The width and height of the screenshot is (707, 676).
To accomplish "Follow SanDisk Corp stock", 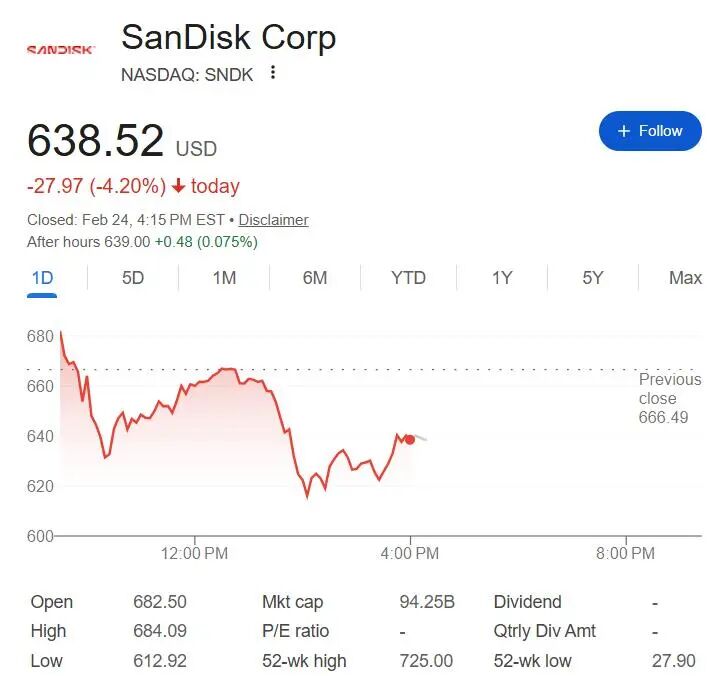I will pos(650,131).
